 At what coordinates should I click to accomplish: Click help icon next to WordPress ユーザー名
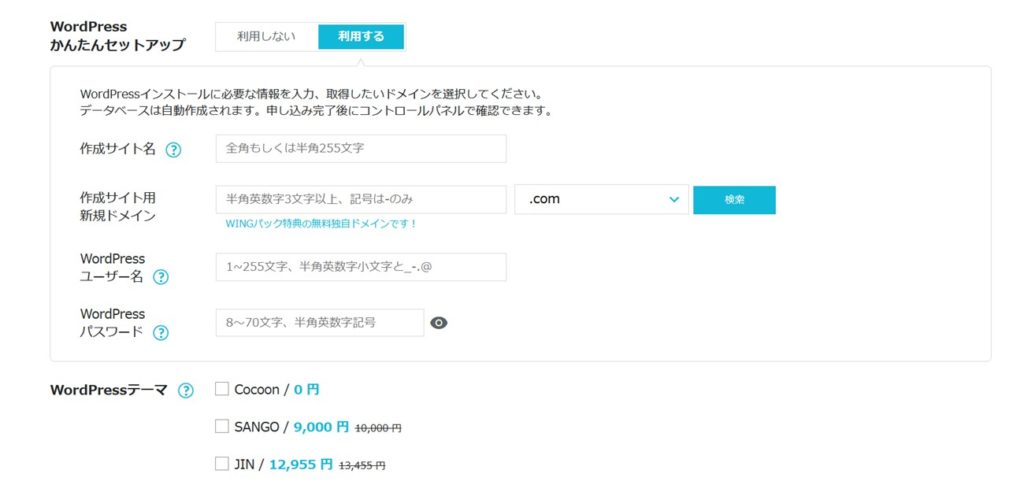[160, 277]
